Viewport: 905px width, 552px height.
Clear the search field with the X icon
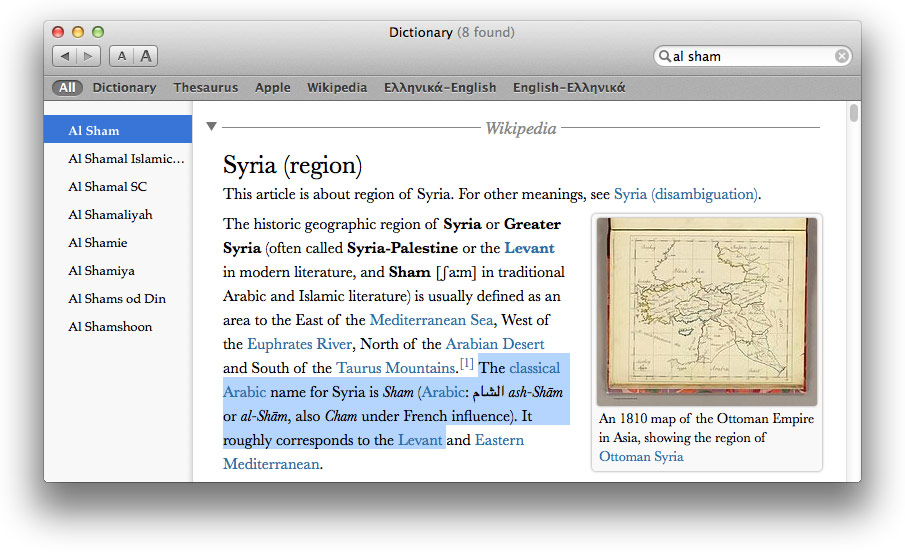coord(842,56)
